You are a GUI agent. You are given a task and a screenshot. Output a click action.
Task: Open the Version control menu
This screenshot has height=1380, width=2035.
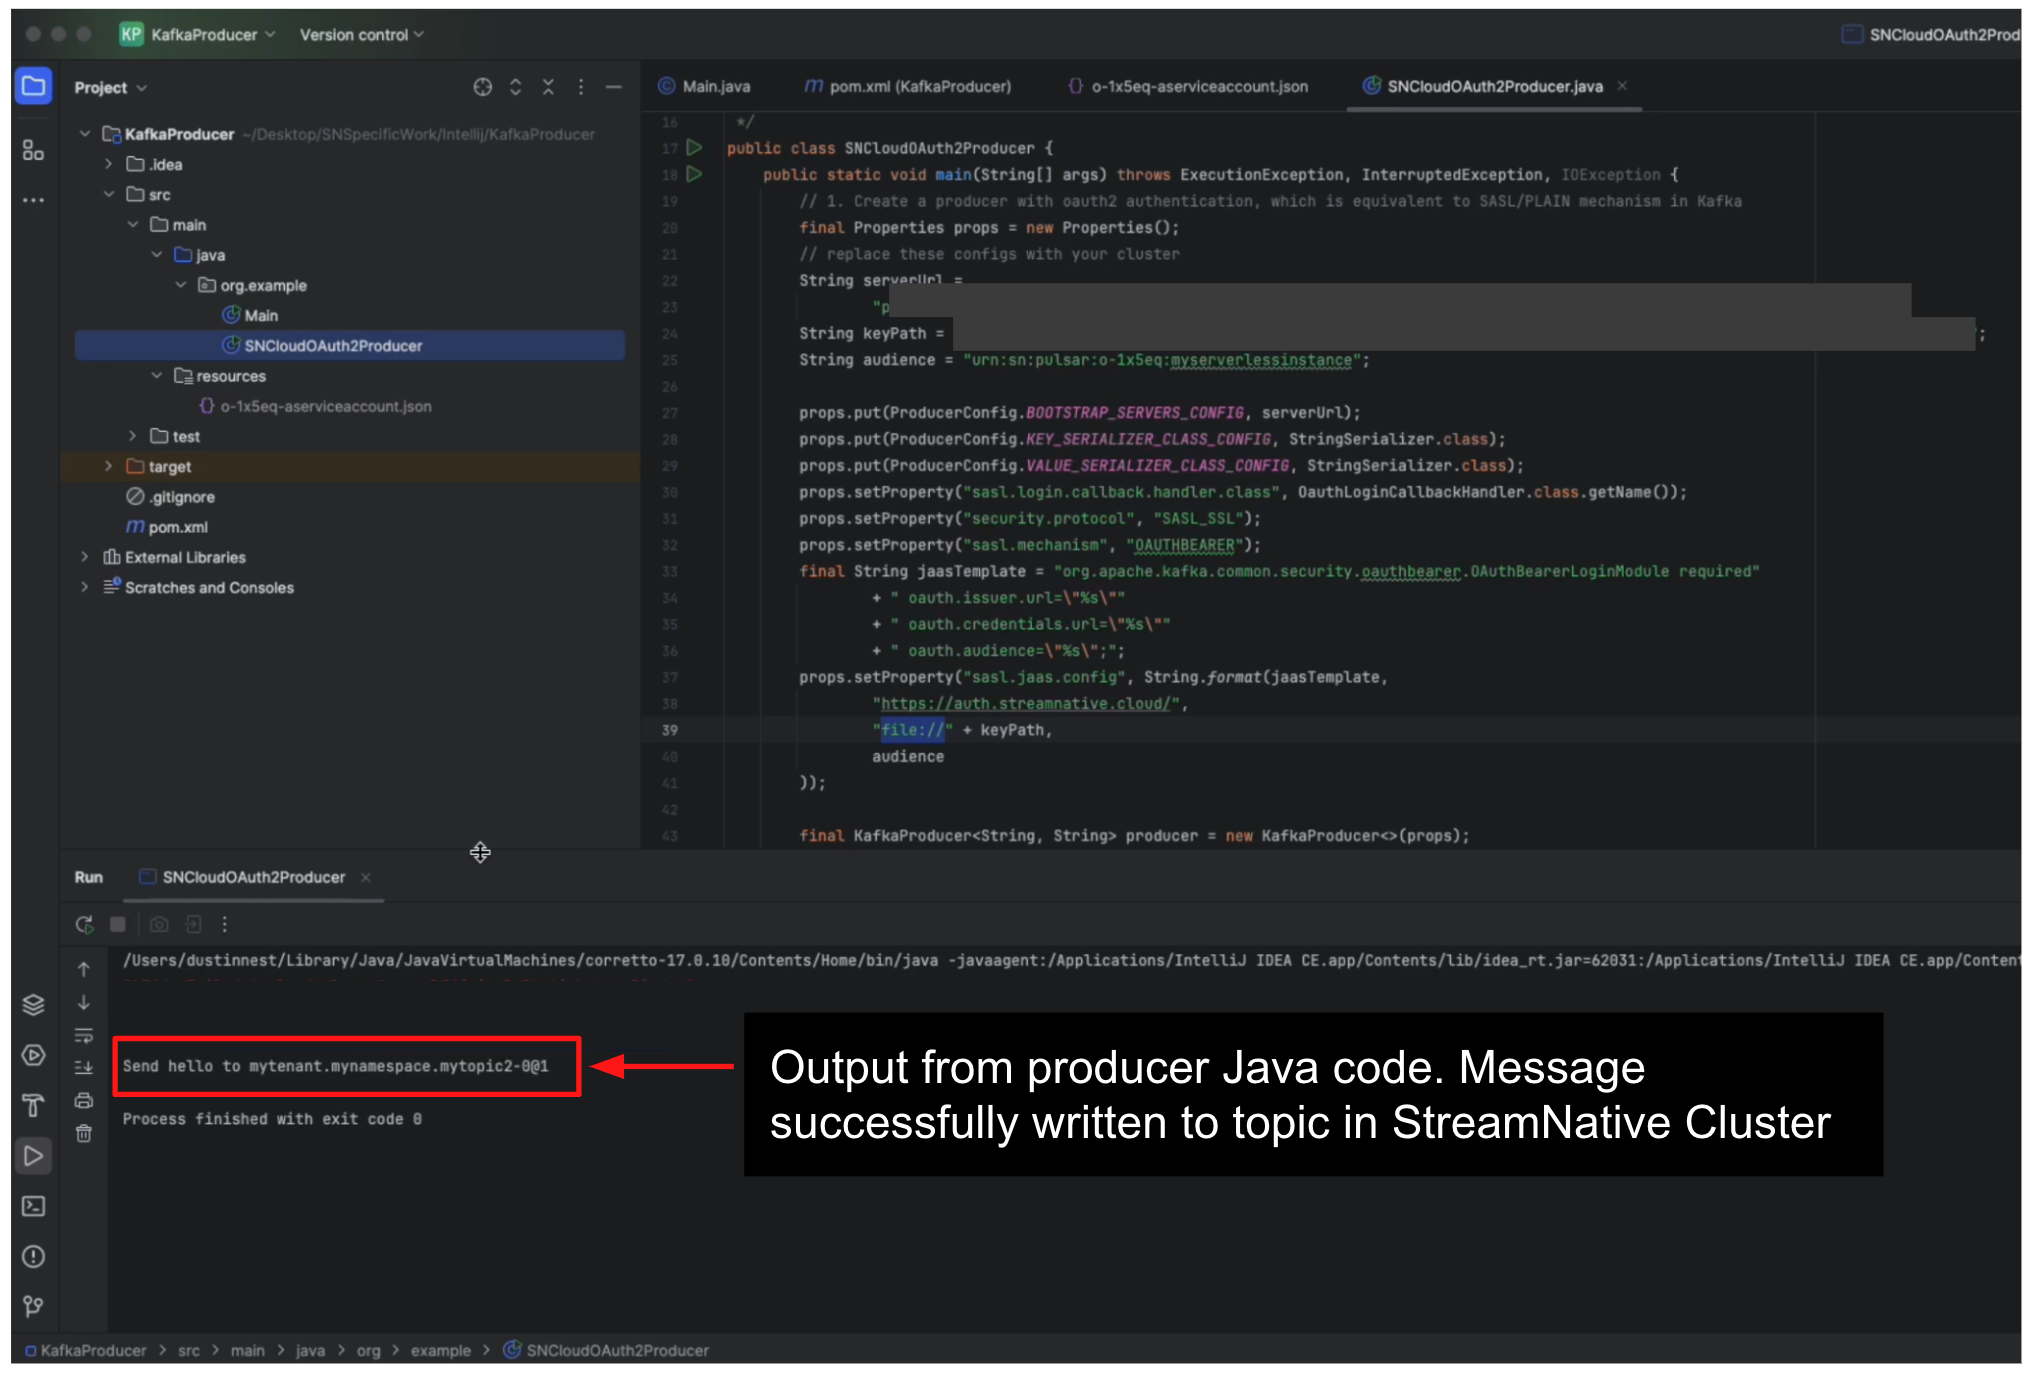click(x=357, y=34)
